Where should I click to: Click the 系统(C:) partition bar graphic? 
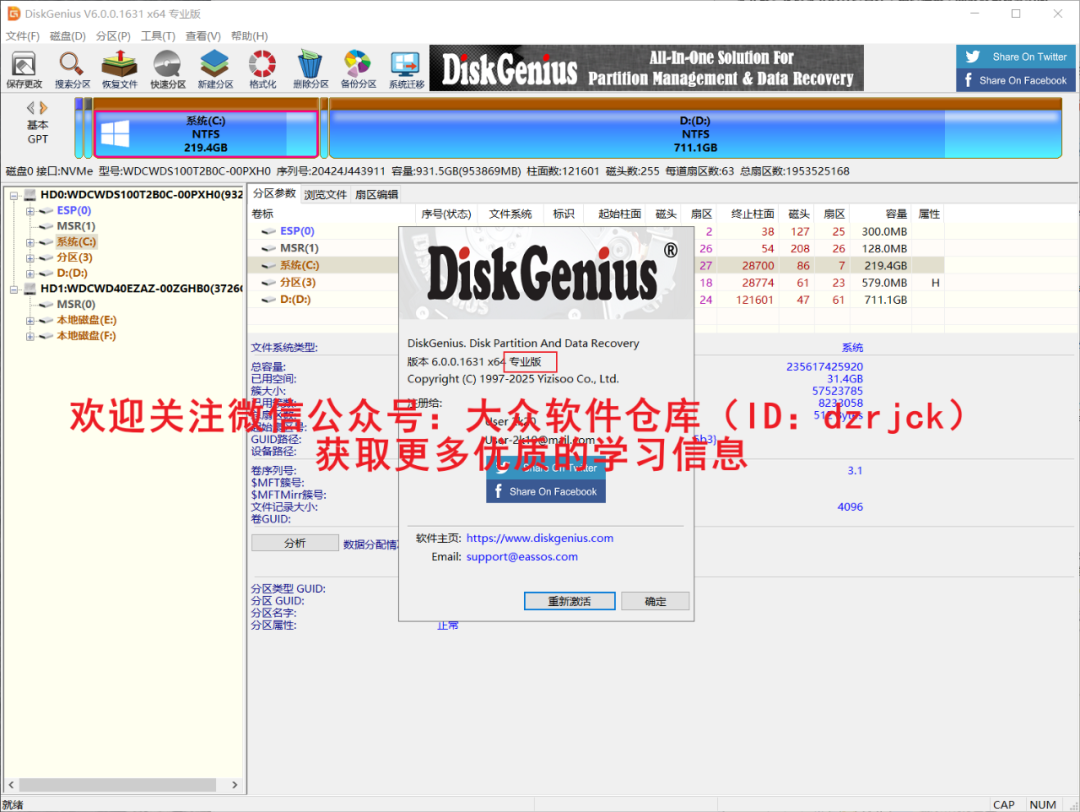coord(205,134)
